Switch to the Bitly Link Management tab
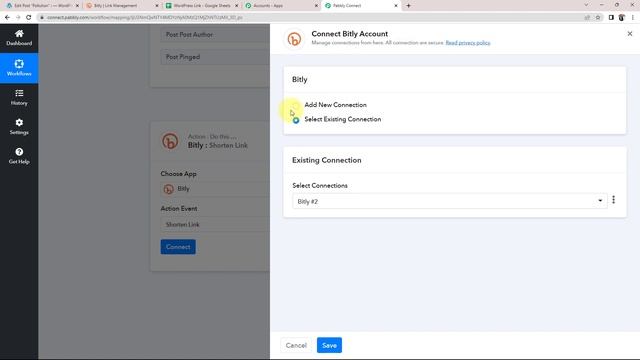 click(121, 6)
